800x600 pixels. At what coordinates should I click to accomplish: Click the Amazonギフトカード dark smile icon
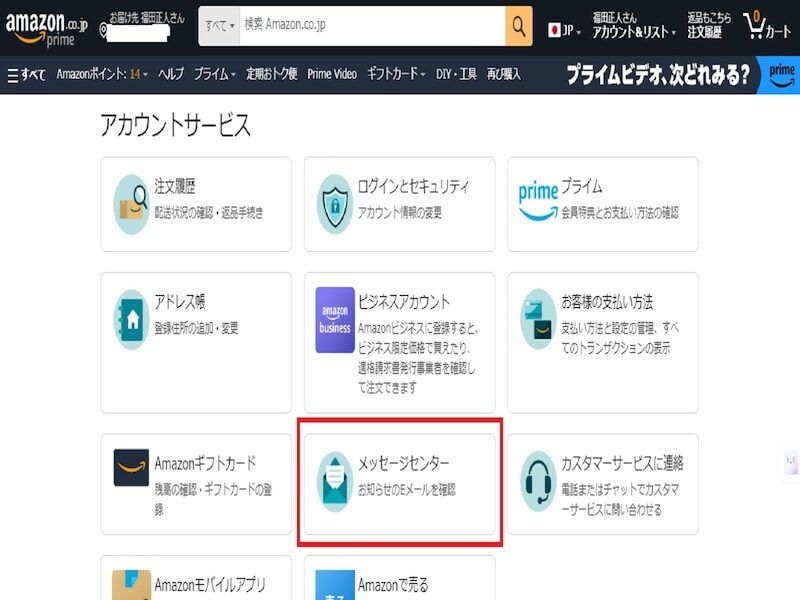pos(131,467)
